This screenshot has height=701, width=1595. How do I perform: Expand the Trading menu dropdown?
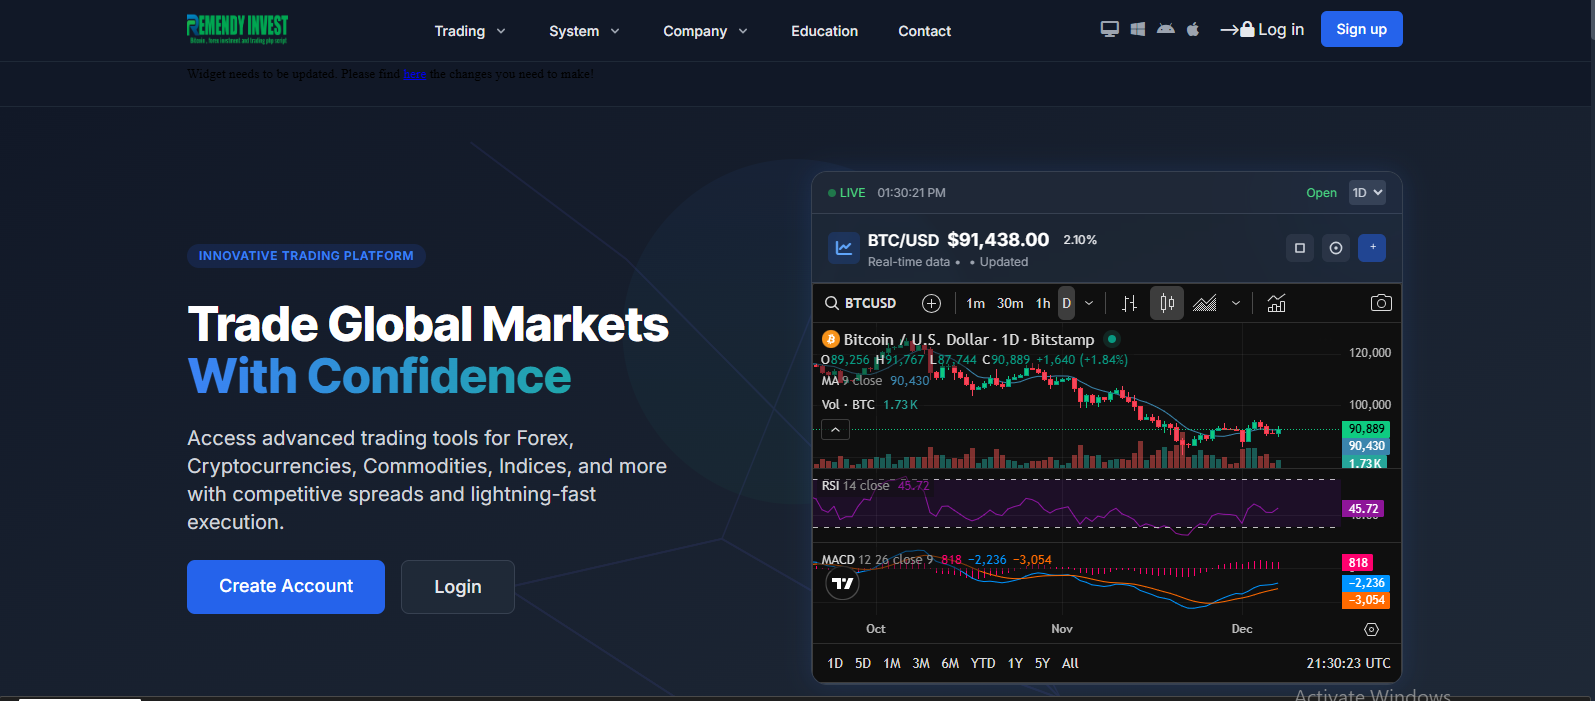pyautogui.click(x=470, y=31)
